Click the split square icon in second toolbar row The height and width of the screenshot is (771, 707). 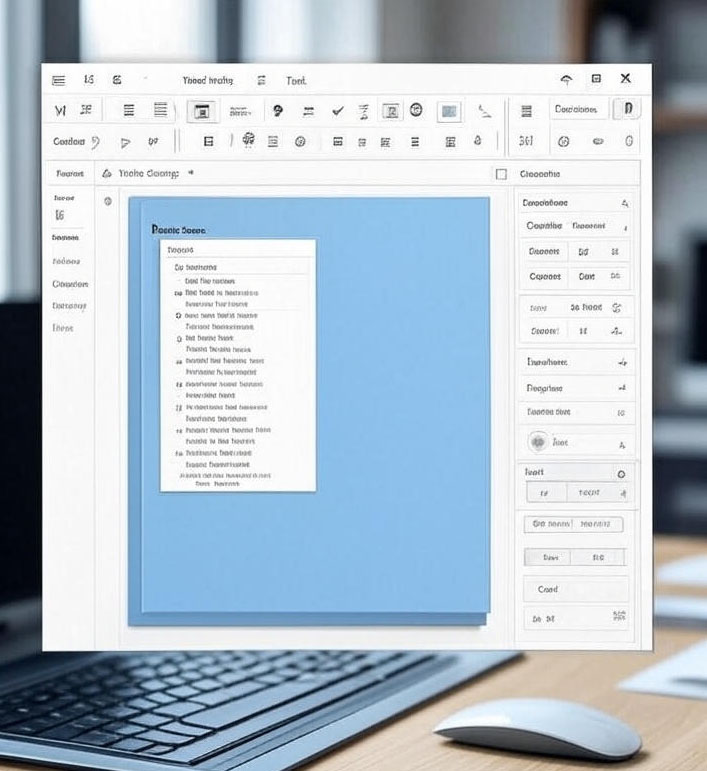click(208, 142)
